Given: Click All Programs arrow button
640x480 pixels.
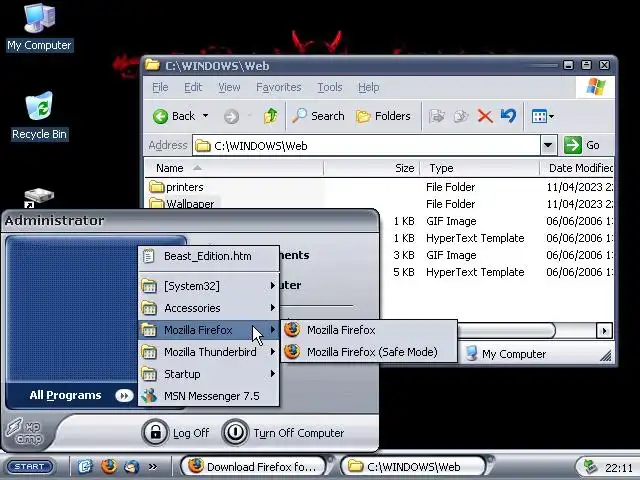Looking at the screenshot, I should [124, 395].
